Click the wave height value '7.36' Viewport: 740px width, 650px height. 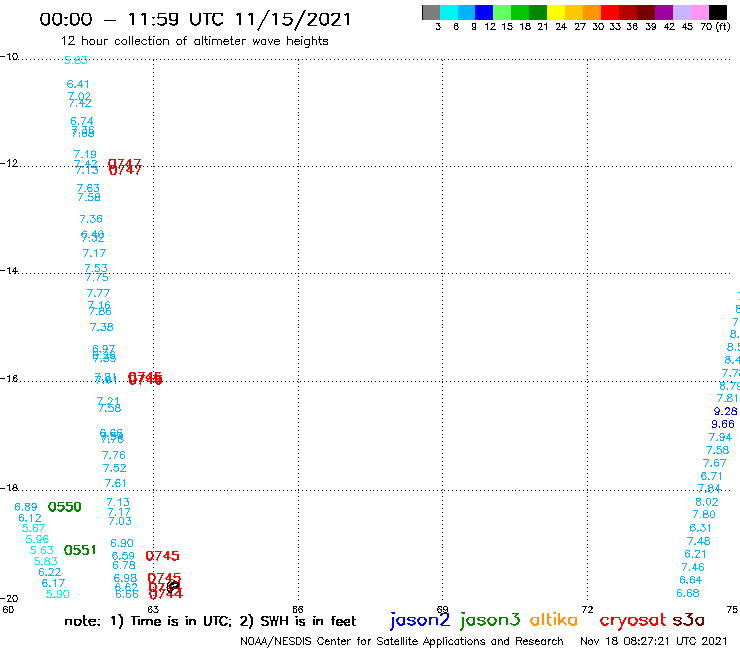pos(91,219)
